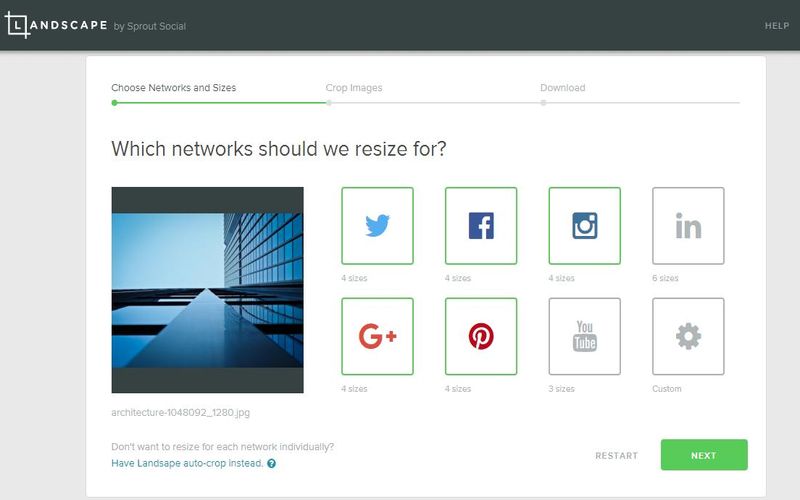
Task: Click '4 sizes' label under Twitter
Action: pos(354,278)
